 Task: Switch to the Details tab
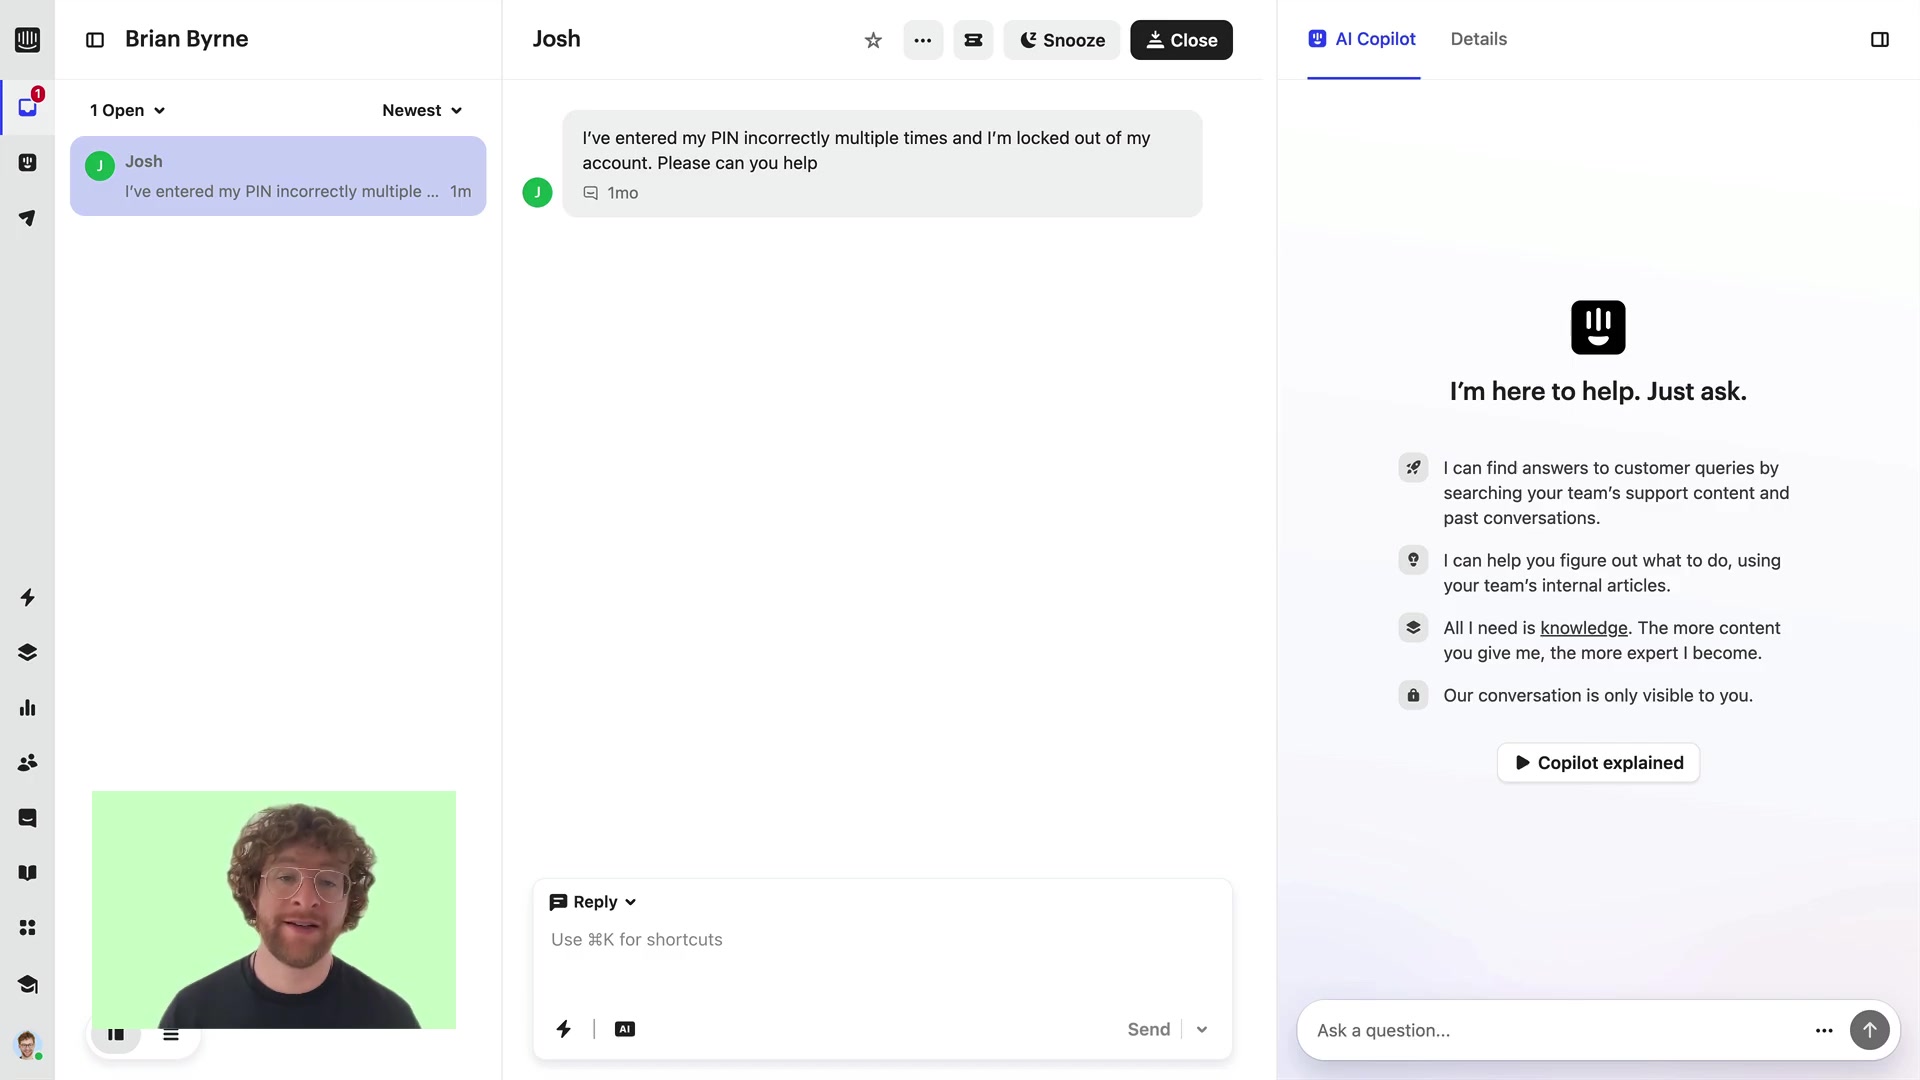point(1478,39)
